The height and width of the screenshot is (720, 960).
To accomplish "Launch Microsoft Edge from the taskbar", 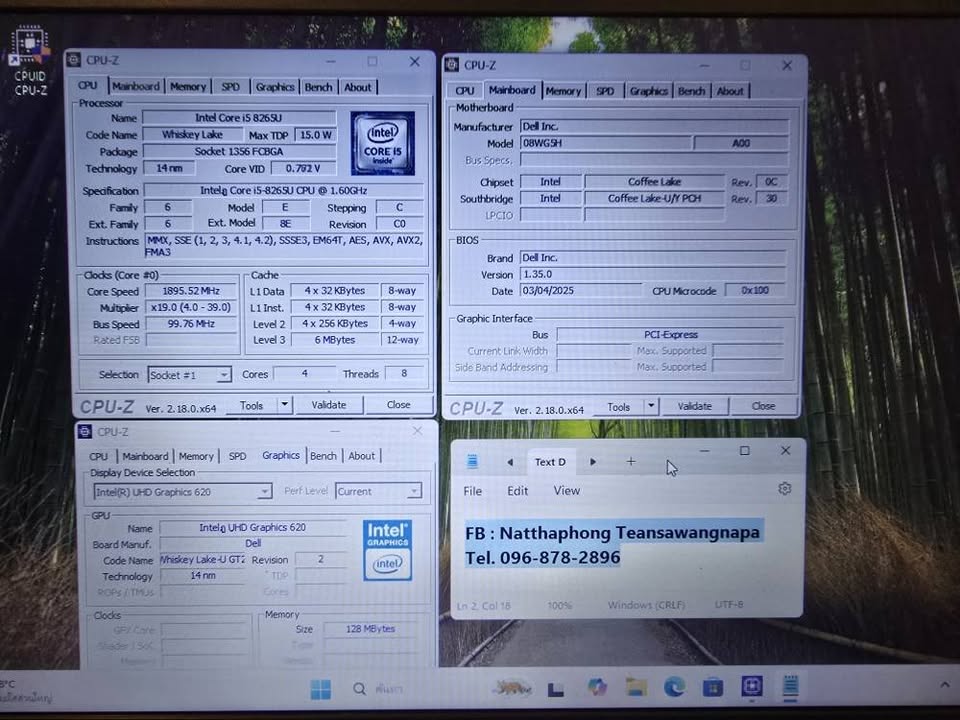I will (674, 687).
